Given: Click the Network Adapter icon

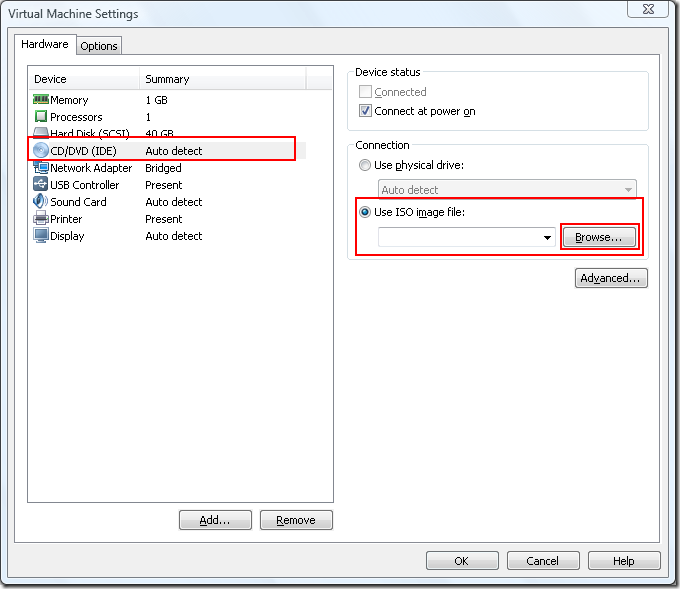Looking at the screenshot, I should click(x=41, y=167).
